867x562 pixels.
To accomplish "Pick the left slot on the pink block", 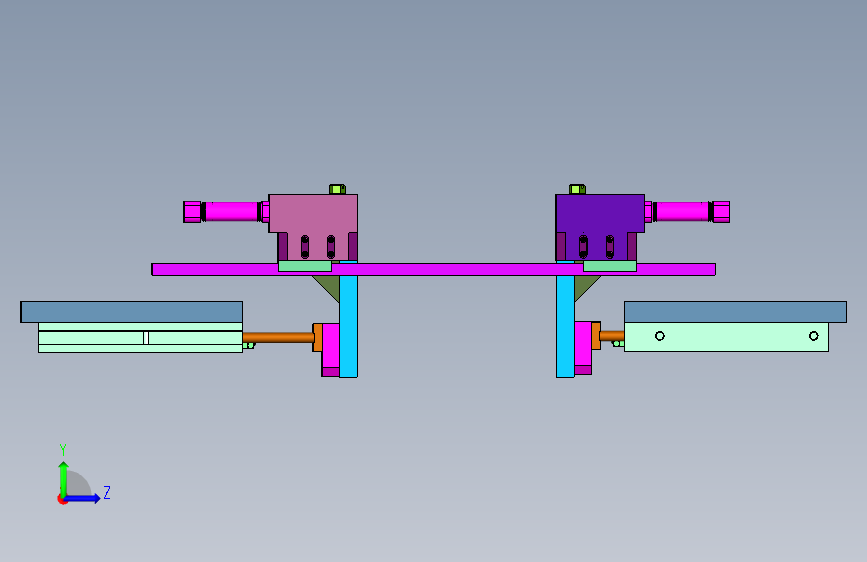I will point(305,247).
